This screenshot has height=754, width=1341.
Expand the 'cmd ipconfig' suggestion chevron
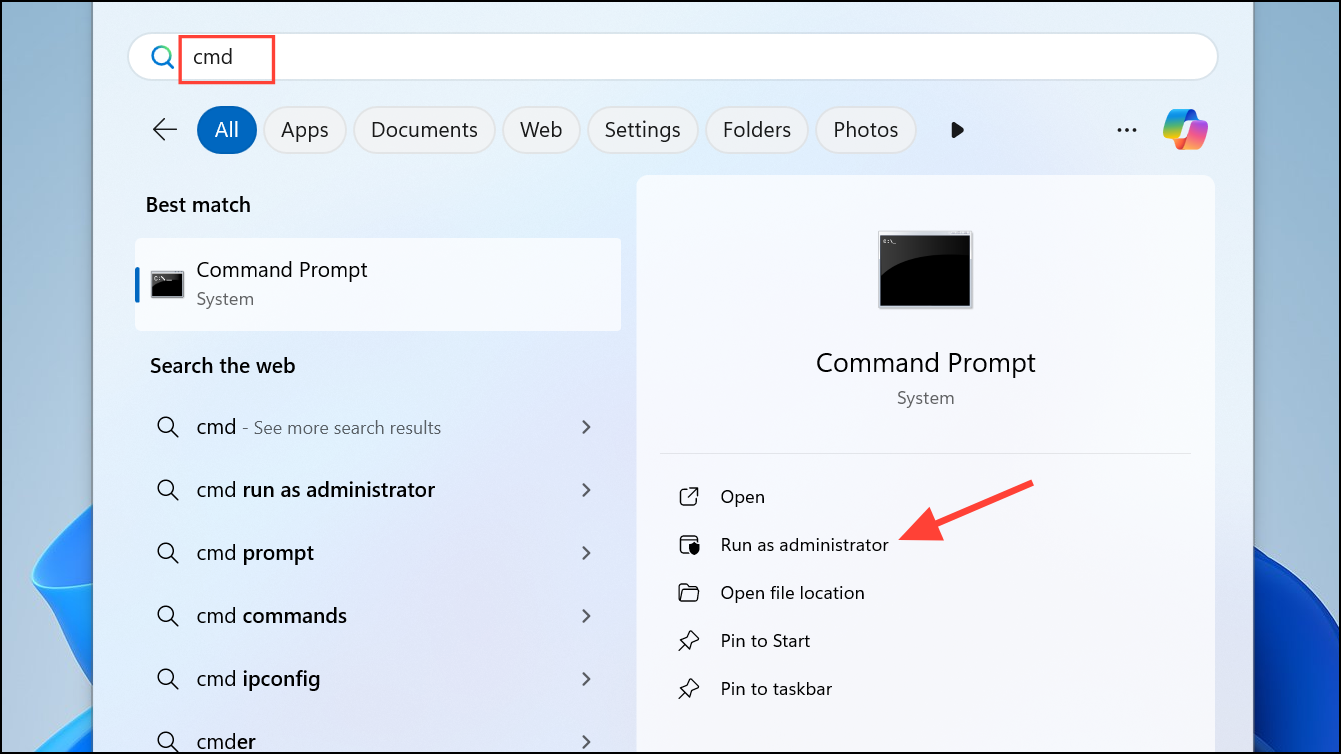[x=586, y=678]
